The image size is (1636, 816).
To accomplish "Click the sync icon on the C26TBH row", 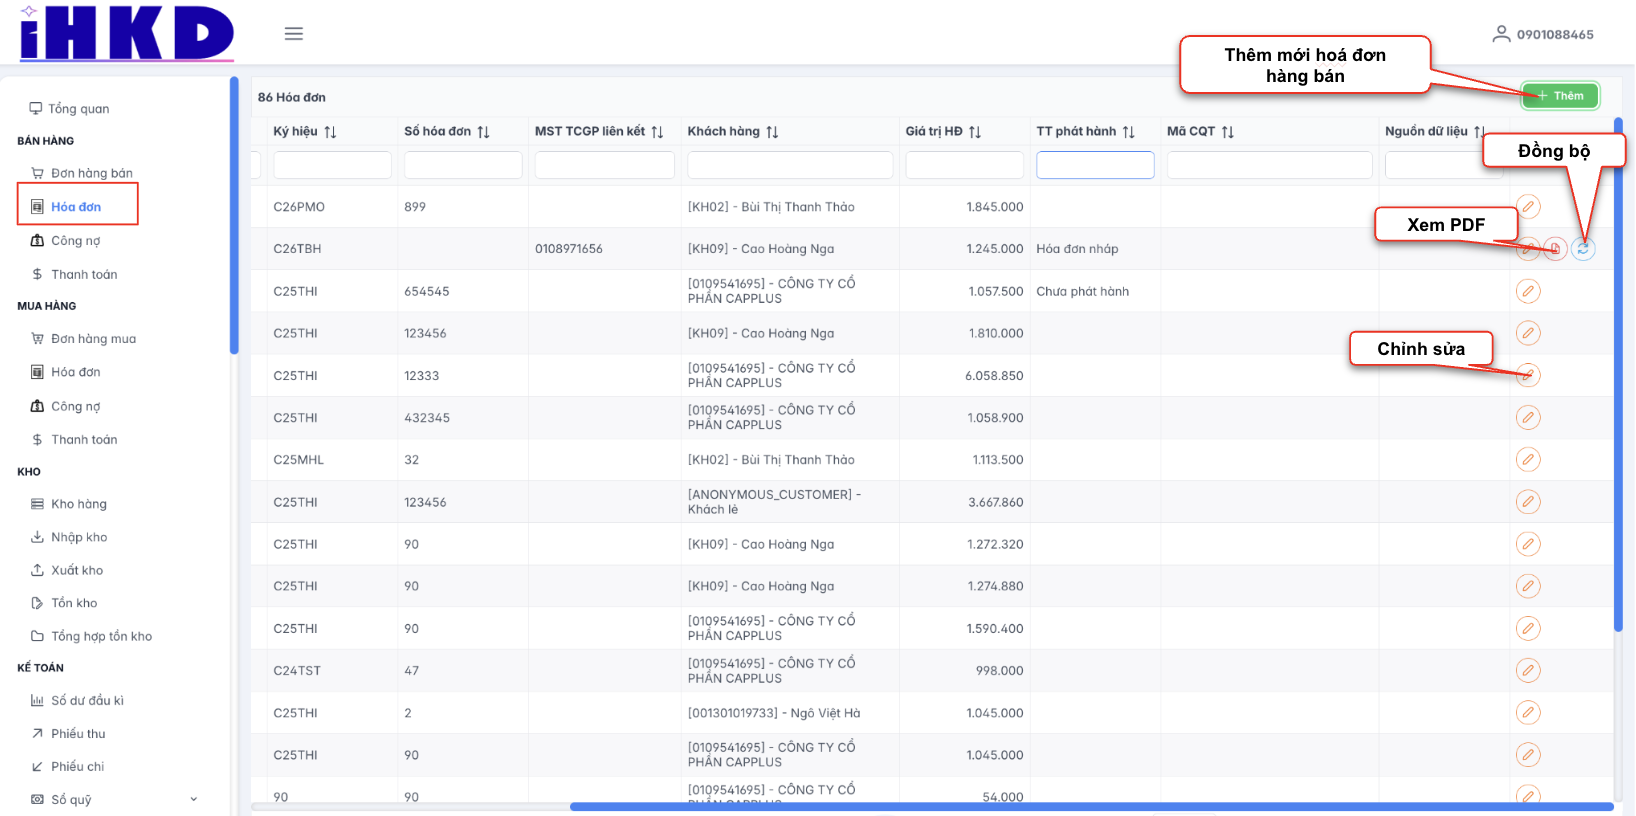I will (1582, 249).
